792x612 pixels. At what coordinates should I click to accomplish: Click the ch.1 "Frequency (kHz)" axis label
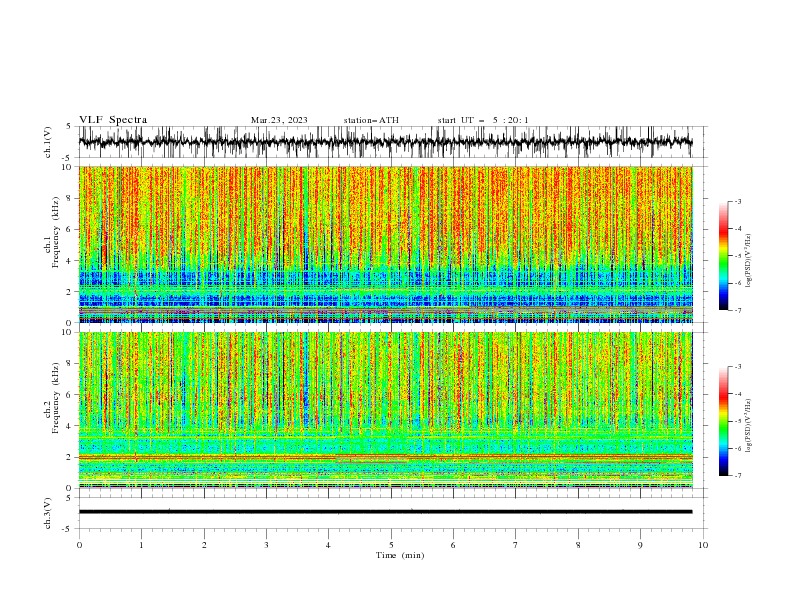point(56,233)
